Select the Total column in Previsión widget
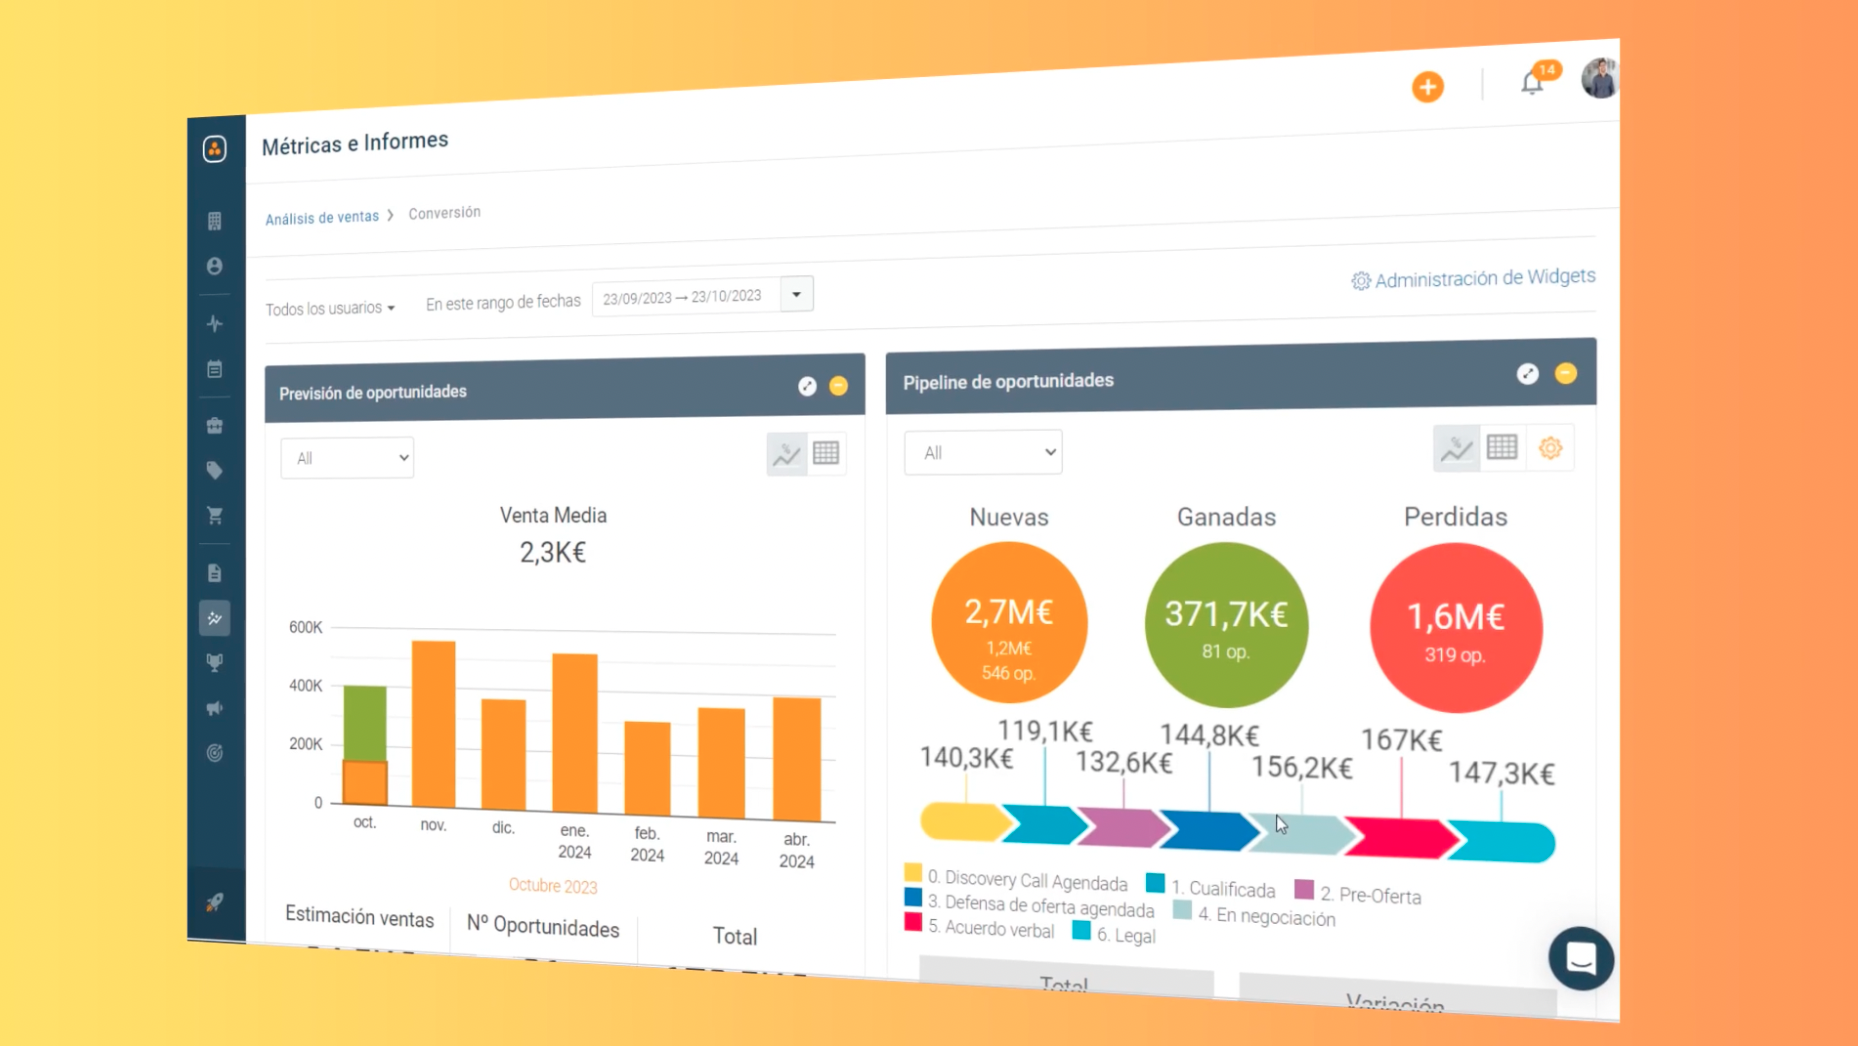Viewport: 1858px width, 1046px height. click(735, 937)
